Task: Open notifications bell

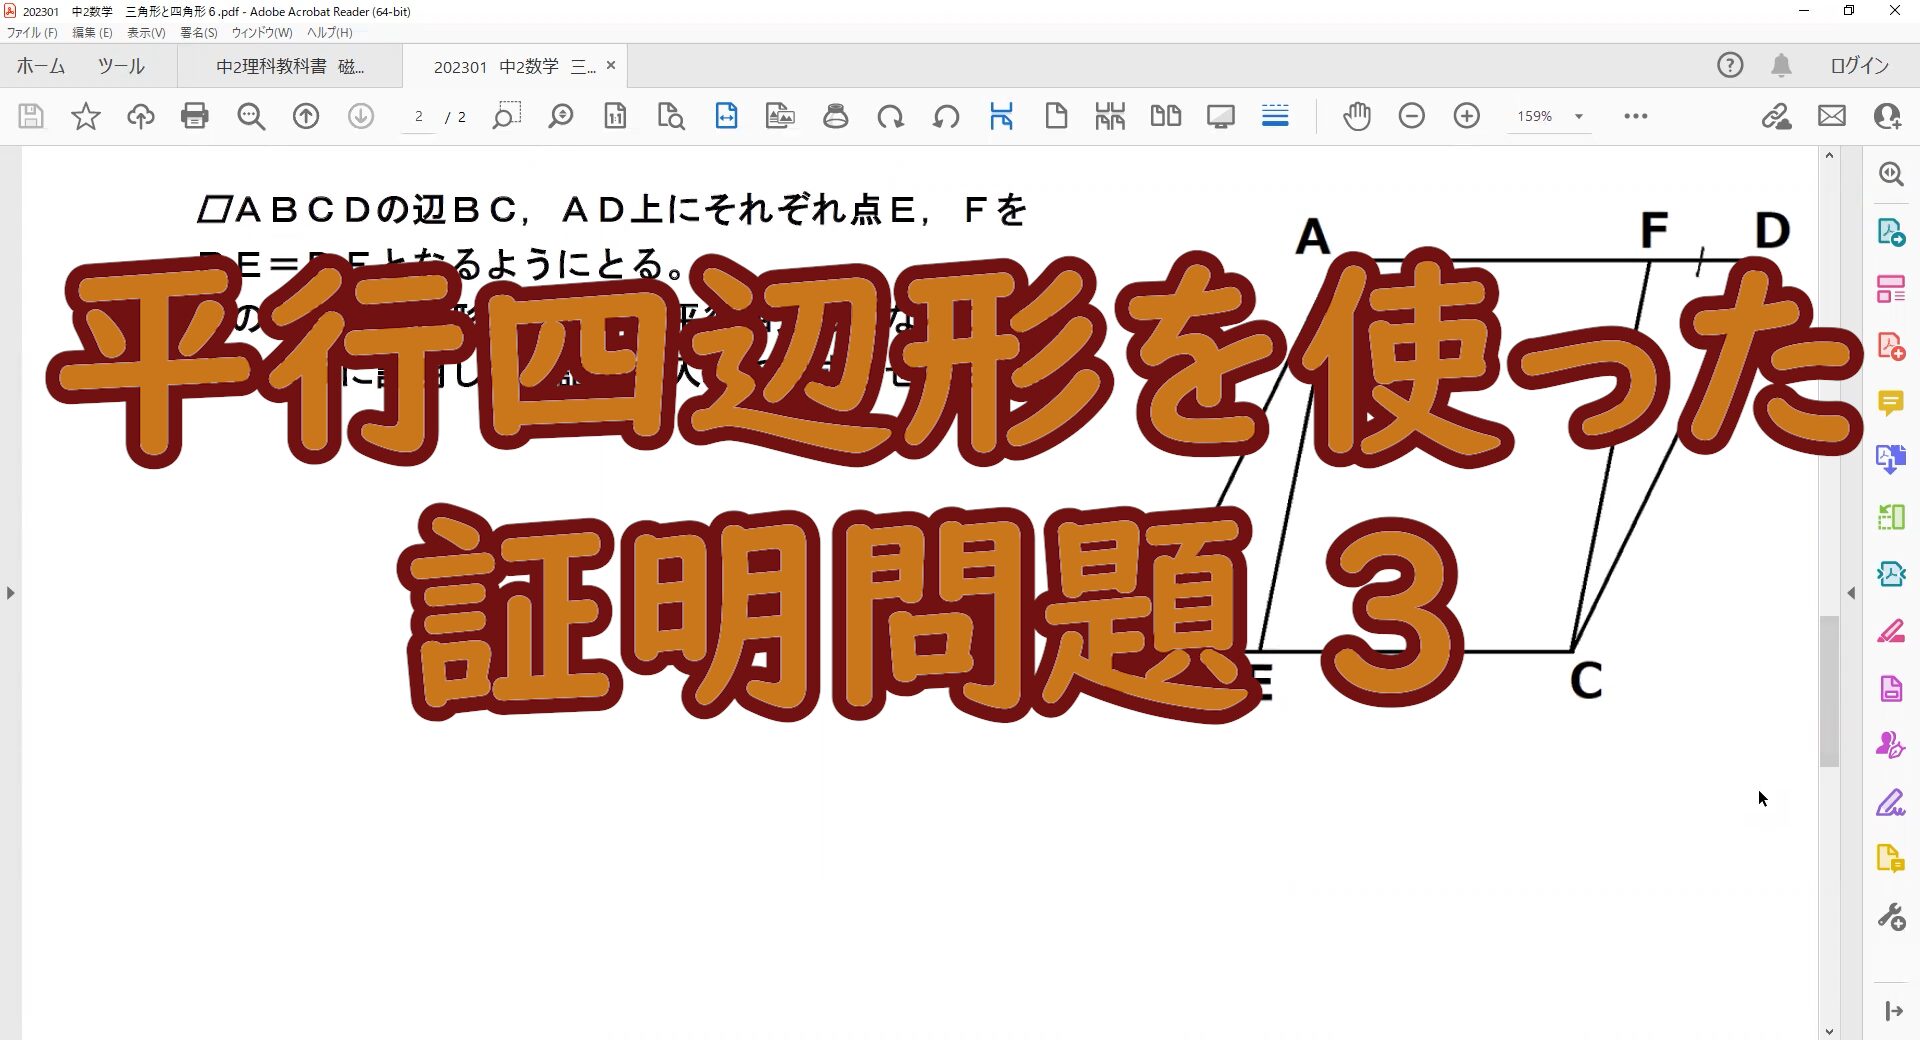Action: click(1781, 65)
